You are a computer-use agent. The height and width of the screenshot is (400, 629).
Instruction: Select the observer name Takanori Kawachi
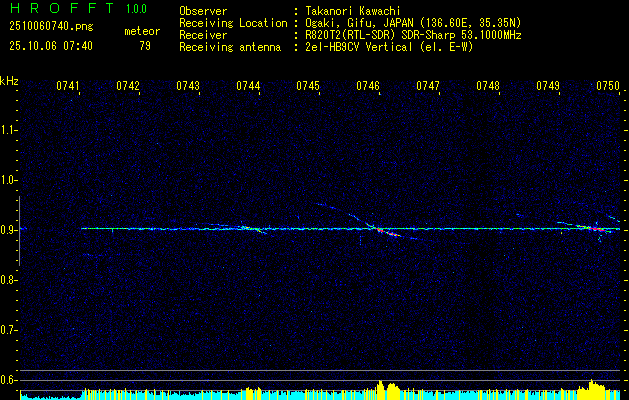(353, 11)
